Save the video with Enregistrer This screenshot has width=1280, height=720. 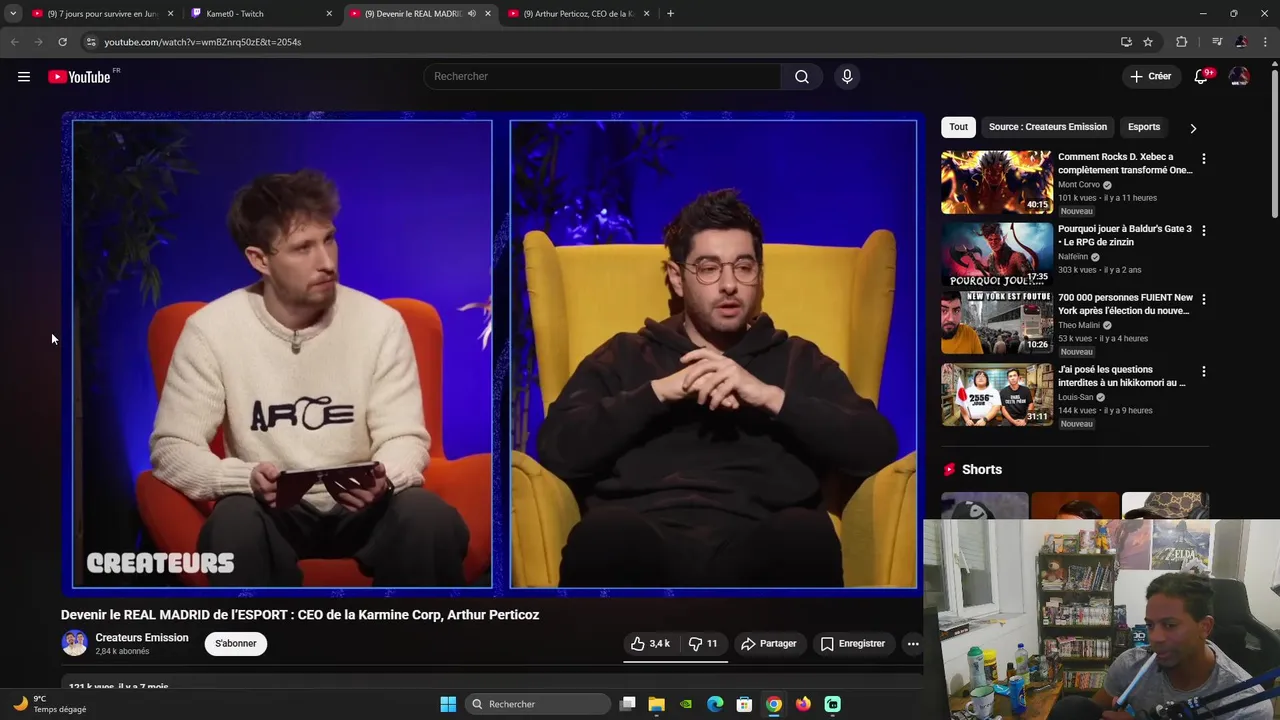coord(853,644)
